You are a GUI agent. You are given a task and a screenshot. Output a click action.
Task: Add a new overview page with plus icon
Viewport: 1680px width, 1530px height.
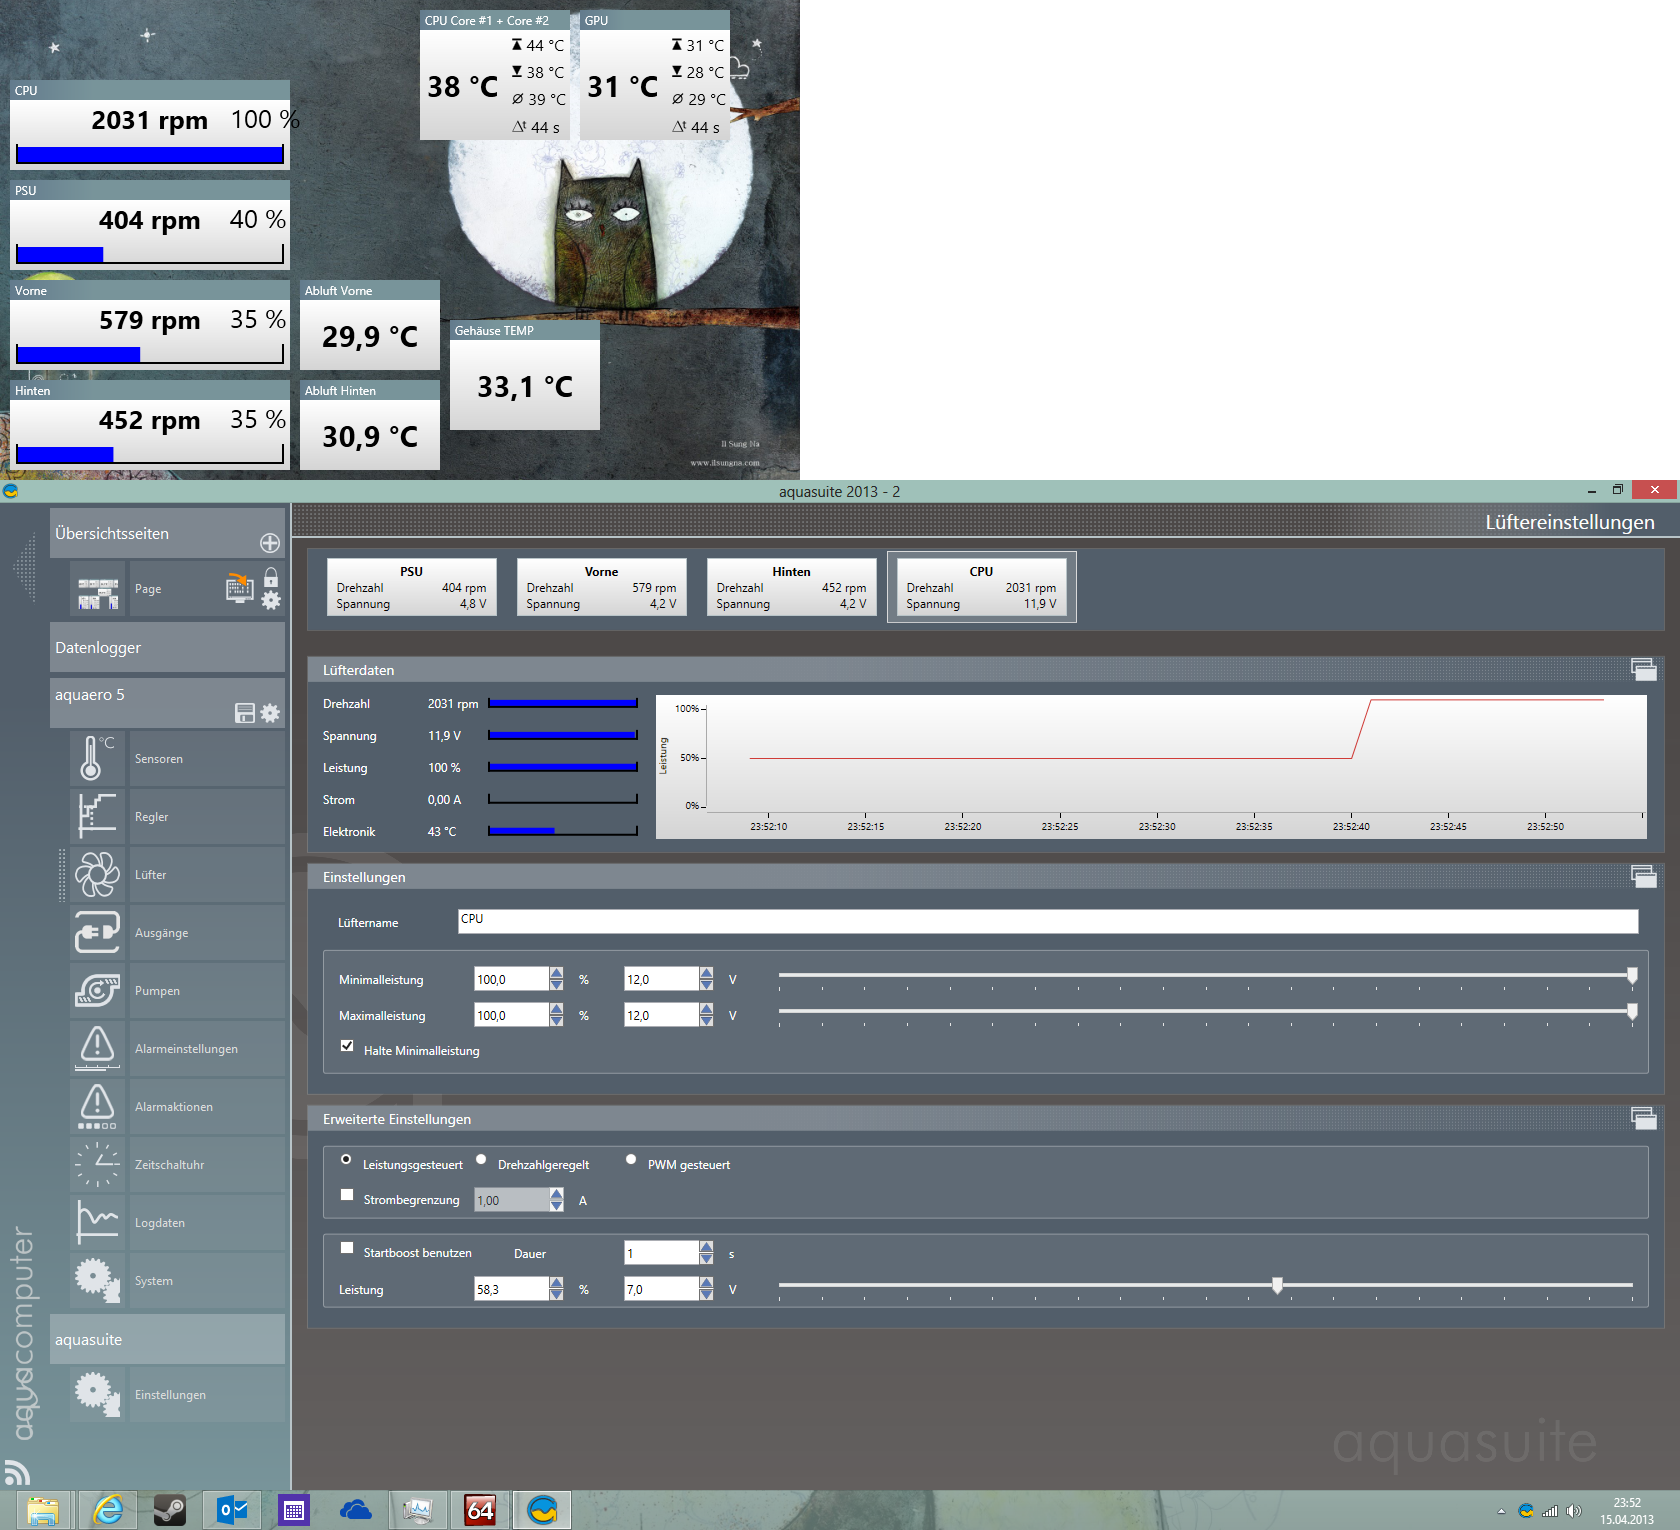point(270,543)
